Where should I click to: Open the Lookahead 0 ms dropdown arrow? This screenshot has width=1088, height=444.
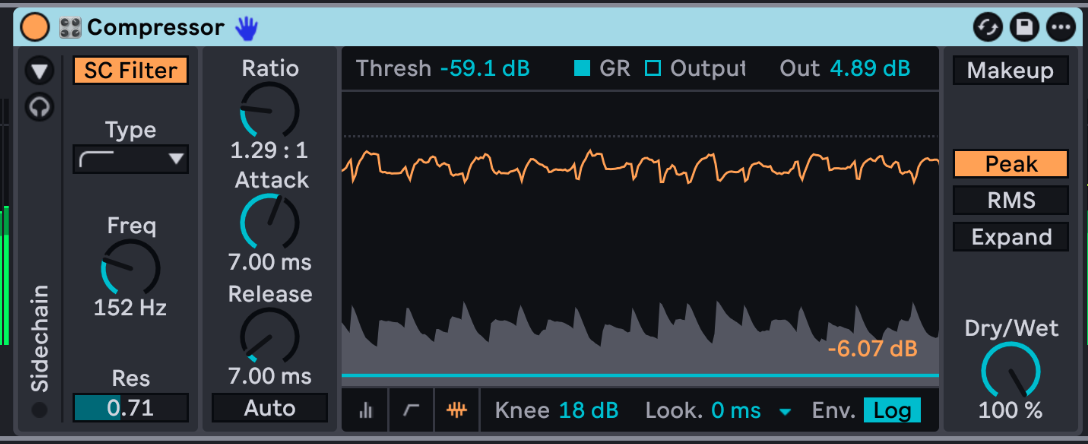point(785,412)
